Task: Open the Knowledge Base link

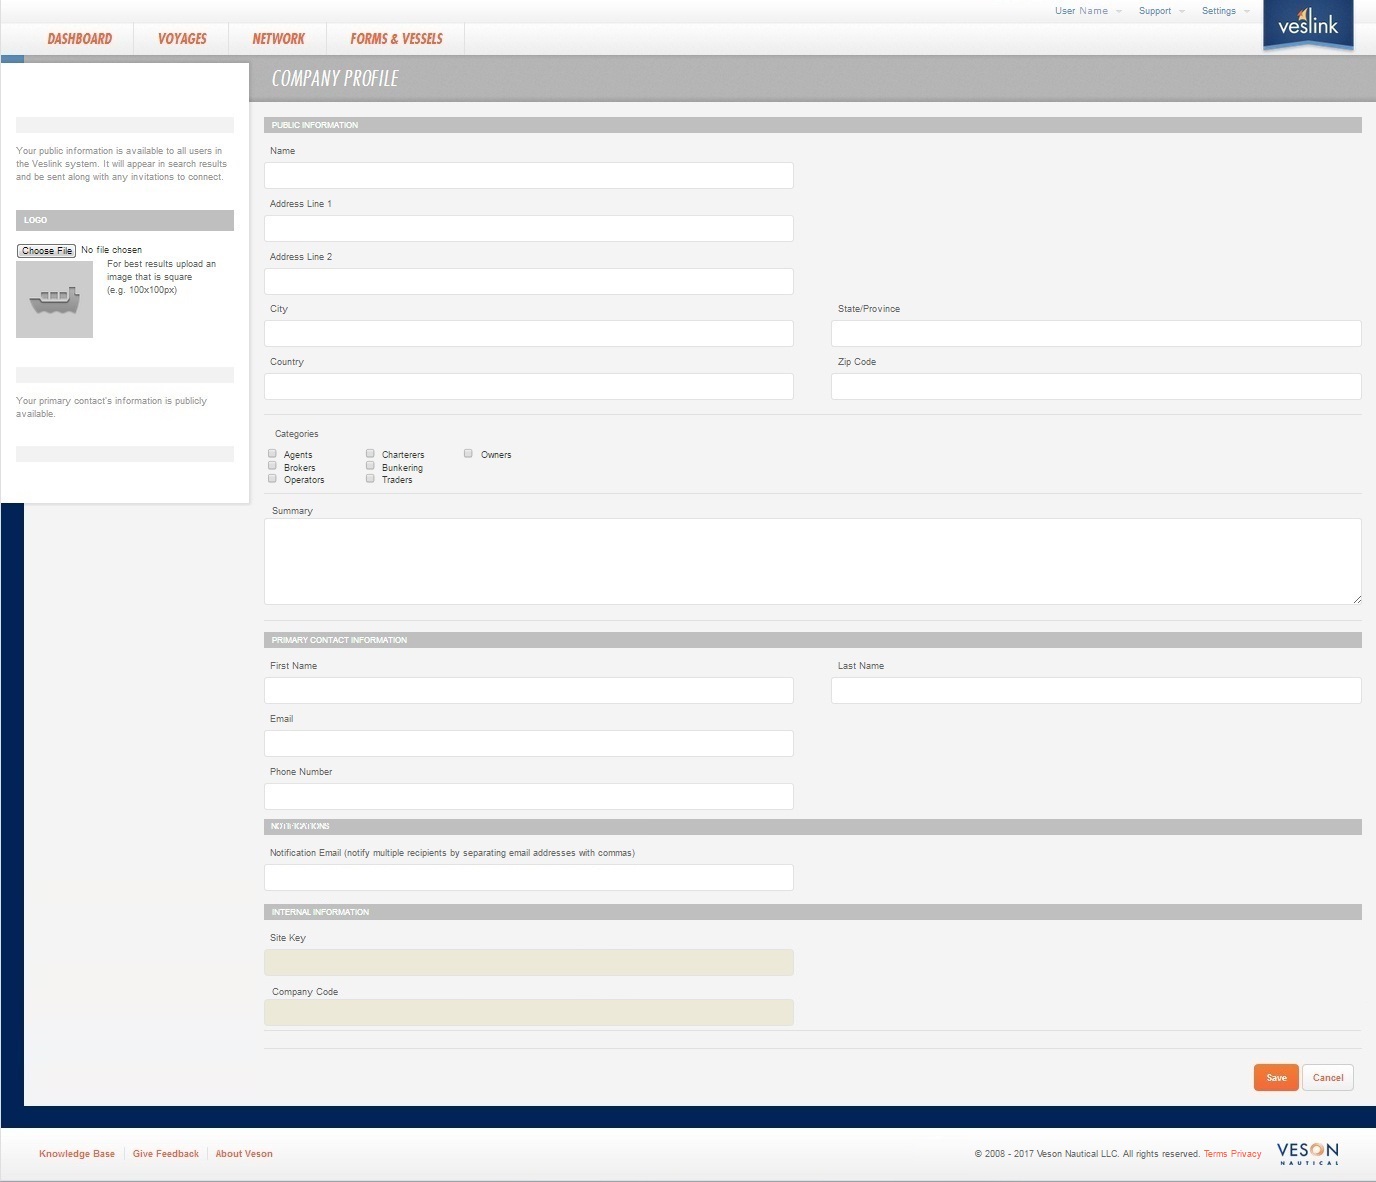Action: tap(76, 1153)
